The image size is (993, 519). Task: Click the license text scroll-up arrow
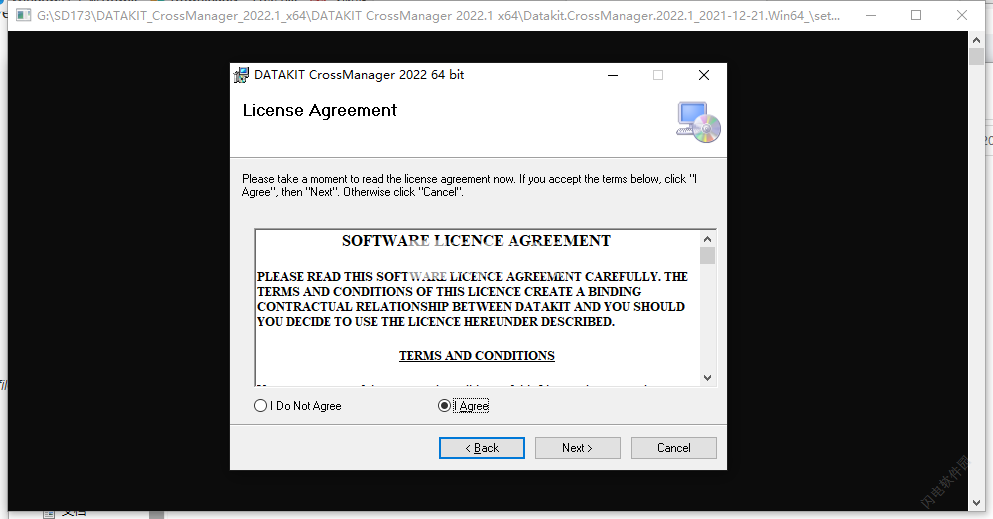pyautogui.click(x=707, y=239)
